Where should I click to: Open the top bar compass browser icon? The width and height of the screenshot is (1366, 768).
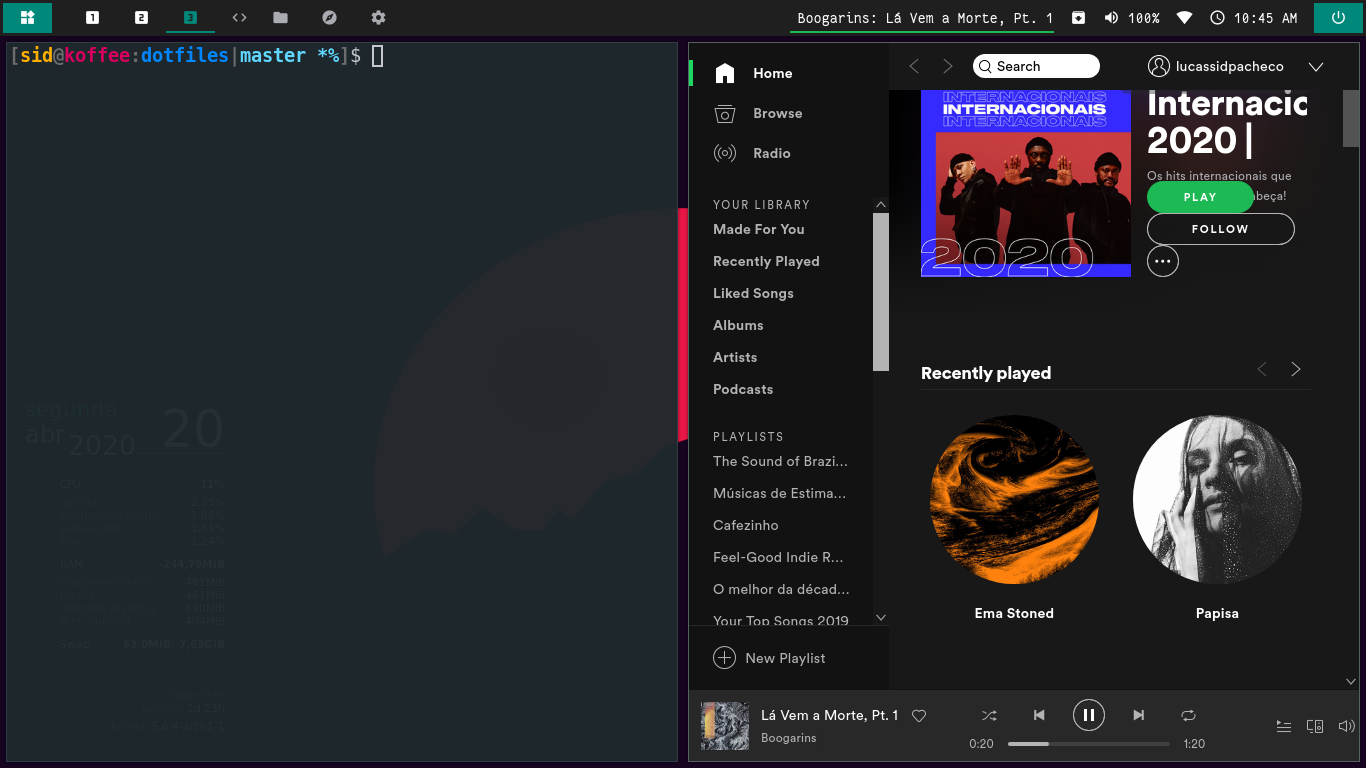[x=329, y=17]
